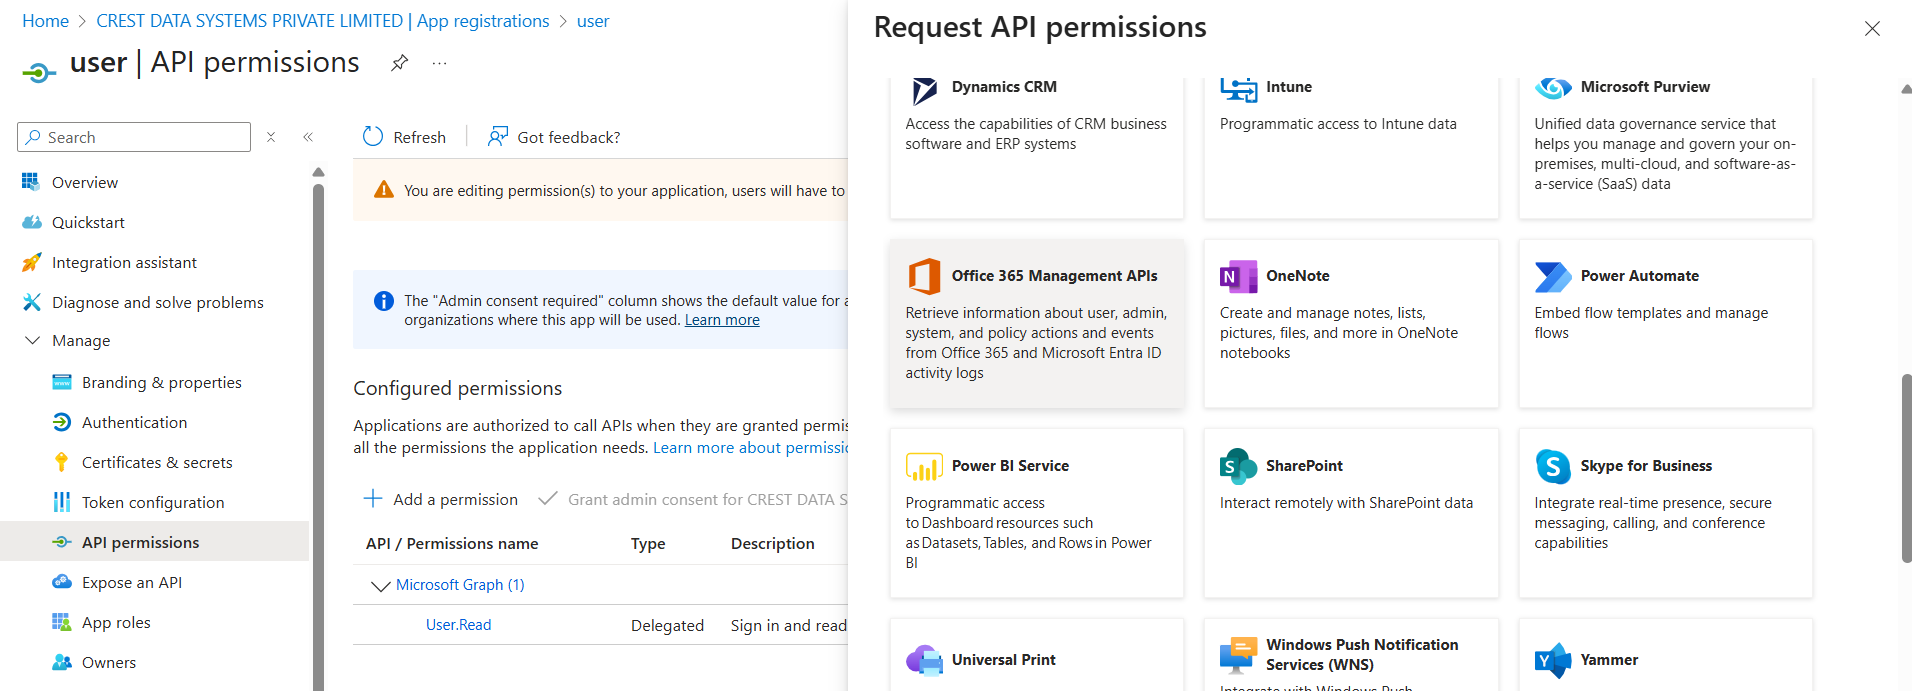This screenshot has width=1912, height=691.
Task: Navigate to Expose an API
Action: 131,582
